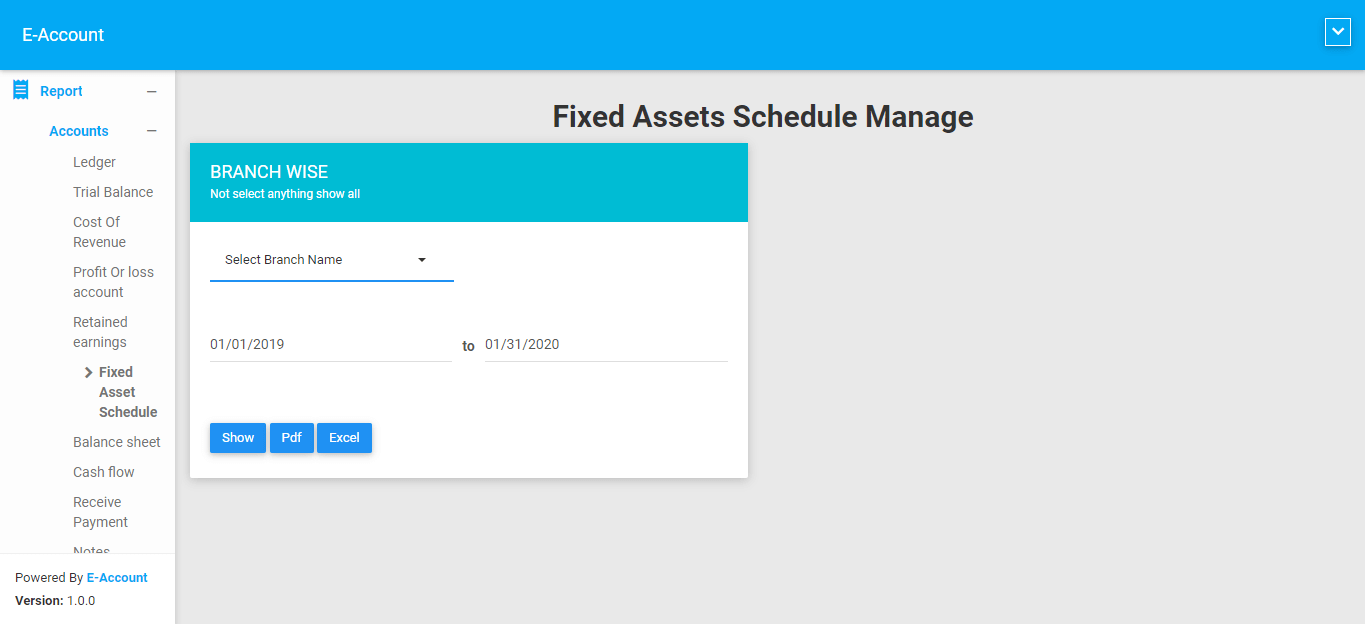
Task: Click the Show button
Action: click(x=238, y=438)
